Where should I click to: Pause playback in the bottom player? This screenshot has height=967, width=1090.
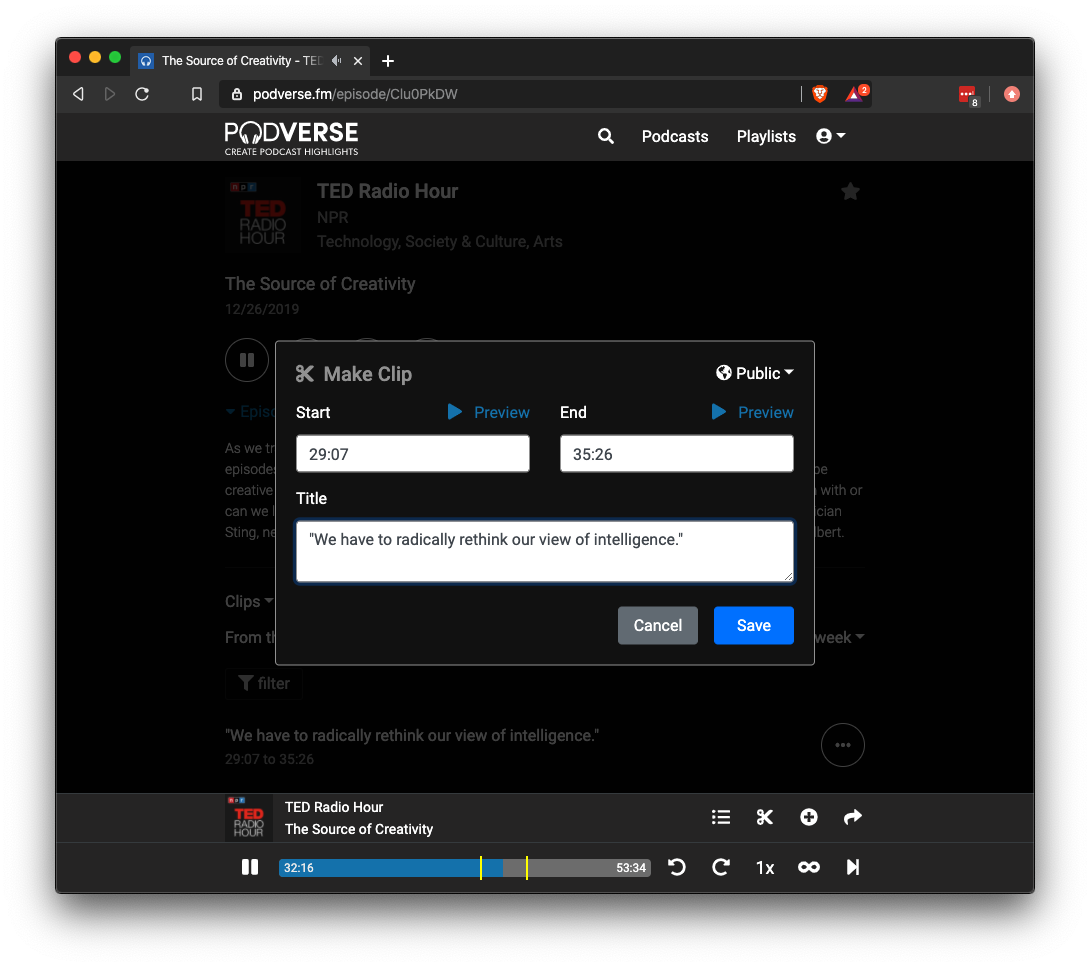250,867
